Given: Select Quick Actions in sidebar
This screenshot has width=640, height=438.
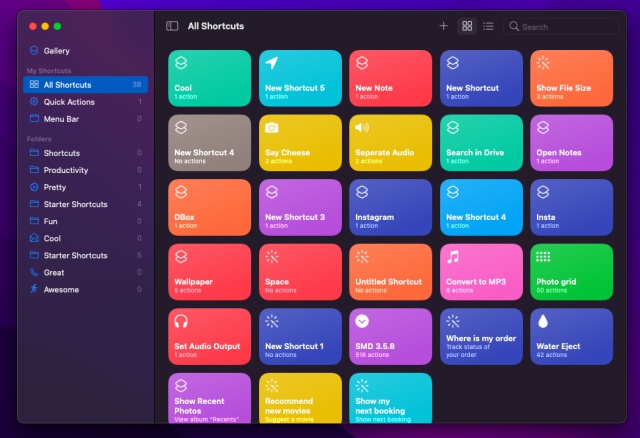Looking at the screenshot, I should point(68,102).
